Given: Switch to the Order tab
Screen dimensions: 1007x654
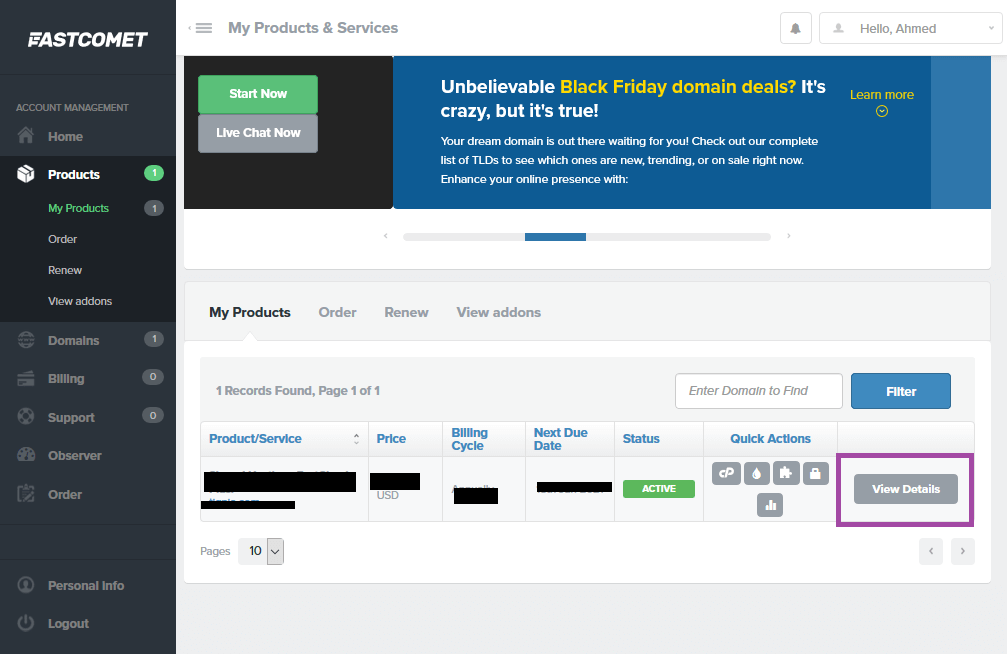Looking at the screenshot, I should [x=337, y=312].
